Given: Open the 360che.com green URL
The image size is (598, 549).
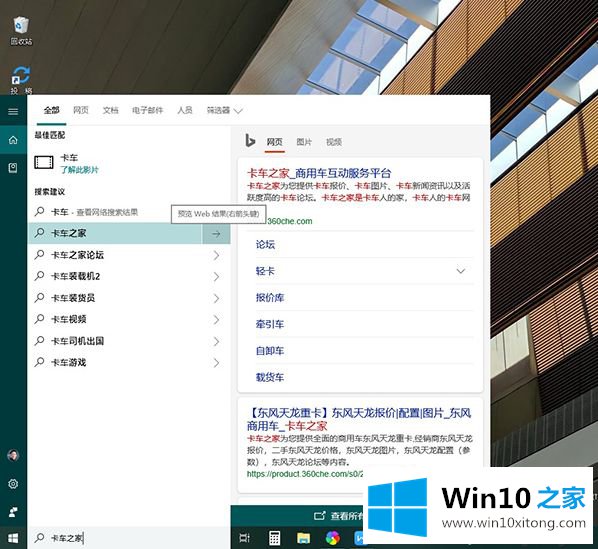Looking at the screenshot, I should 290,221.
